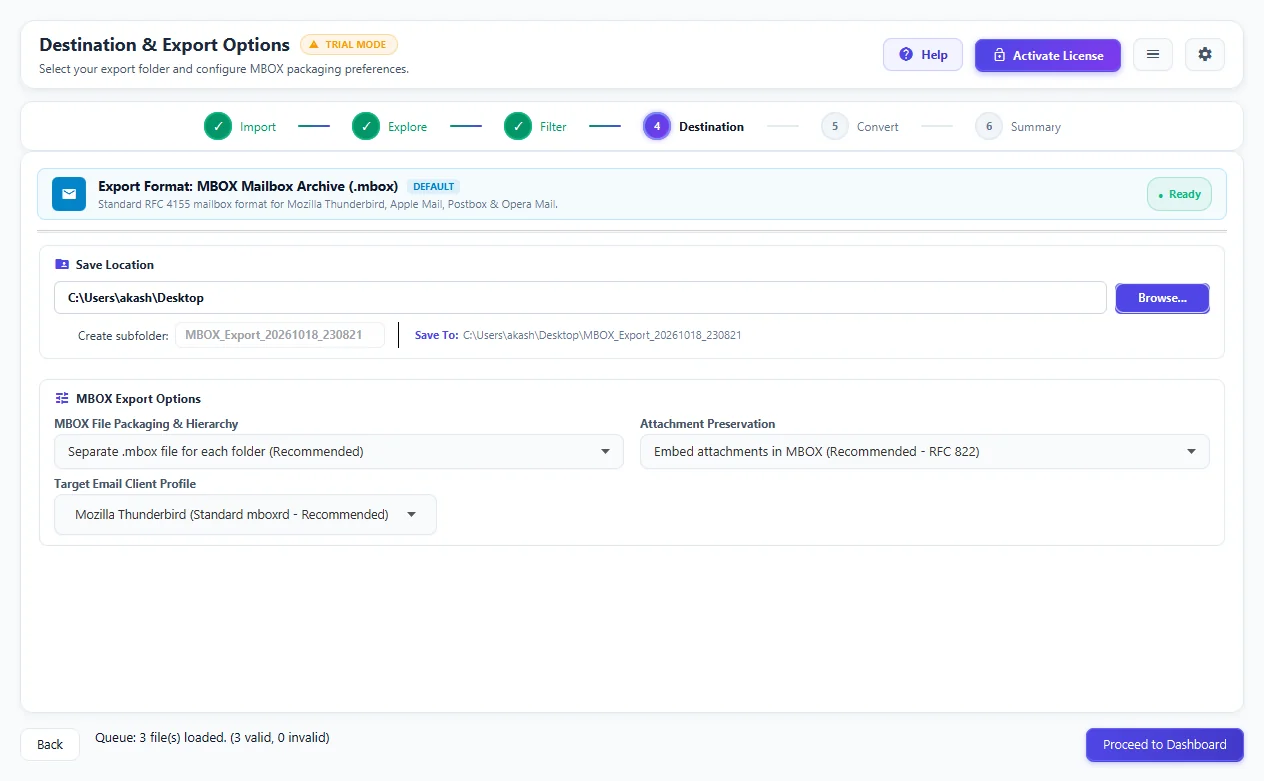Click the Filter step checkmark circle
Viewport: 1264px width, 781px height.
pyautogui.click(x=518, y=127)
